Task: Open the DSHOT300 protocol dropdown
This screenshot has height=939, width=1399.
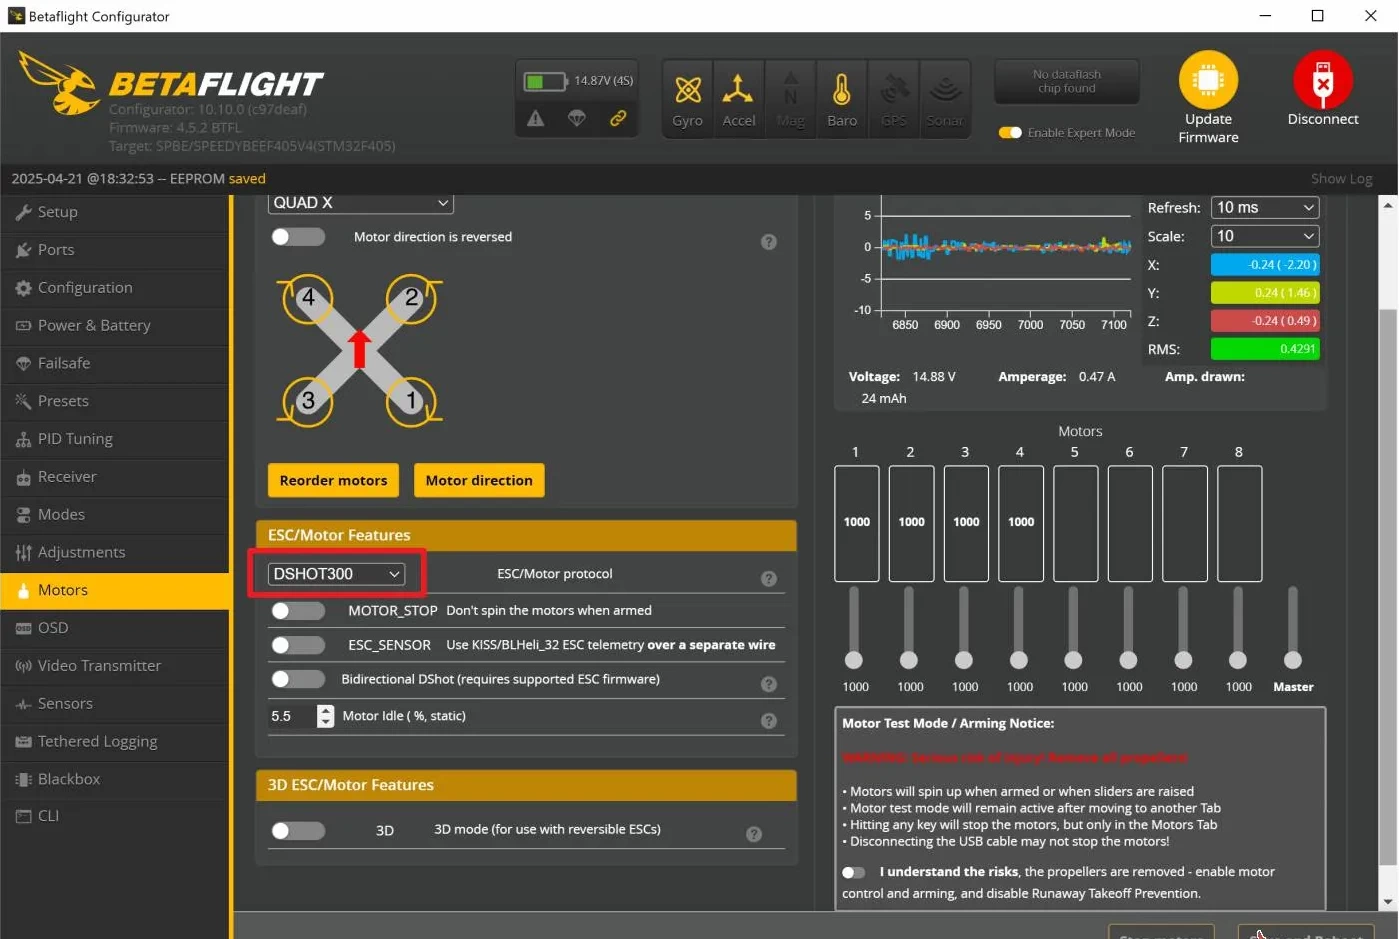Action: coord(336,574)
